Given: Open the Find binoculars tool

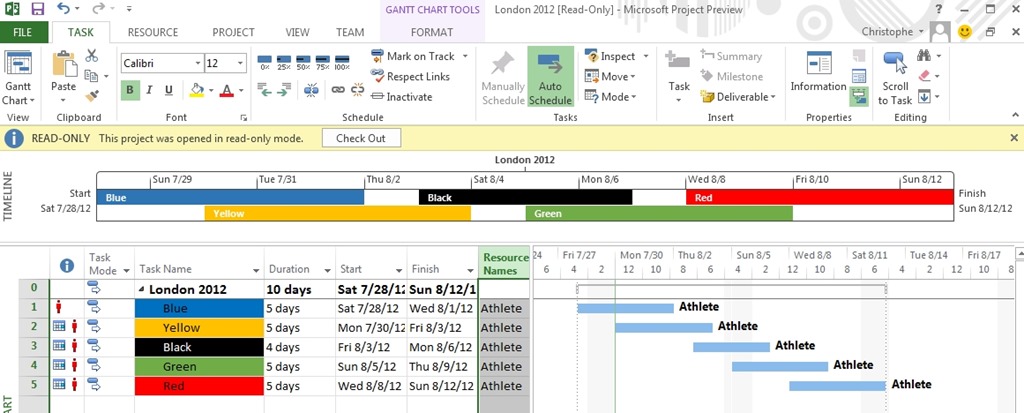Looking at the screenshot, I should (924, 56).
